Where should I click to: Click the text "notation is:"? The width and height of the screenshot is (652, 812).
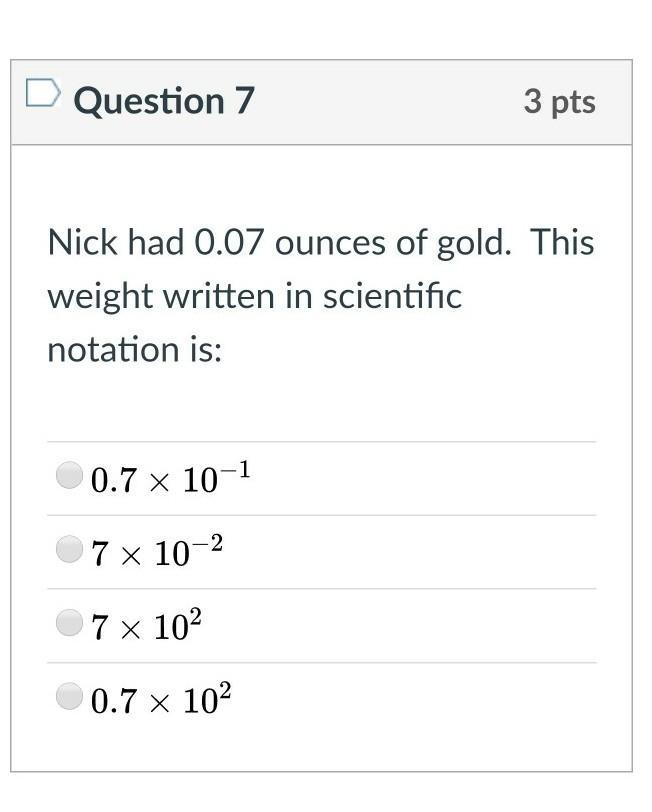(134, 350)
